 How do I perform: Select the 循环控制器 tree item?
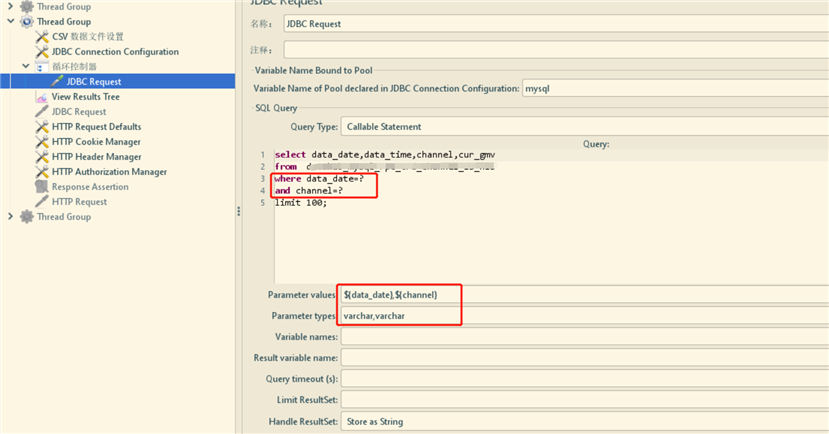tap(75, 67)
